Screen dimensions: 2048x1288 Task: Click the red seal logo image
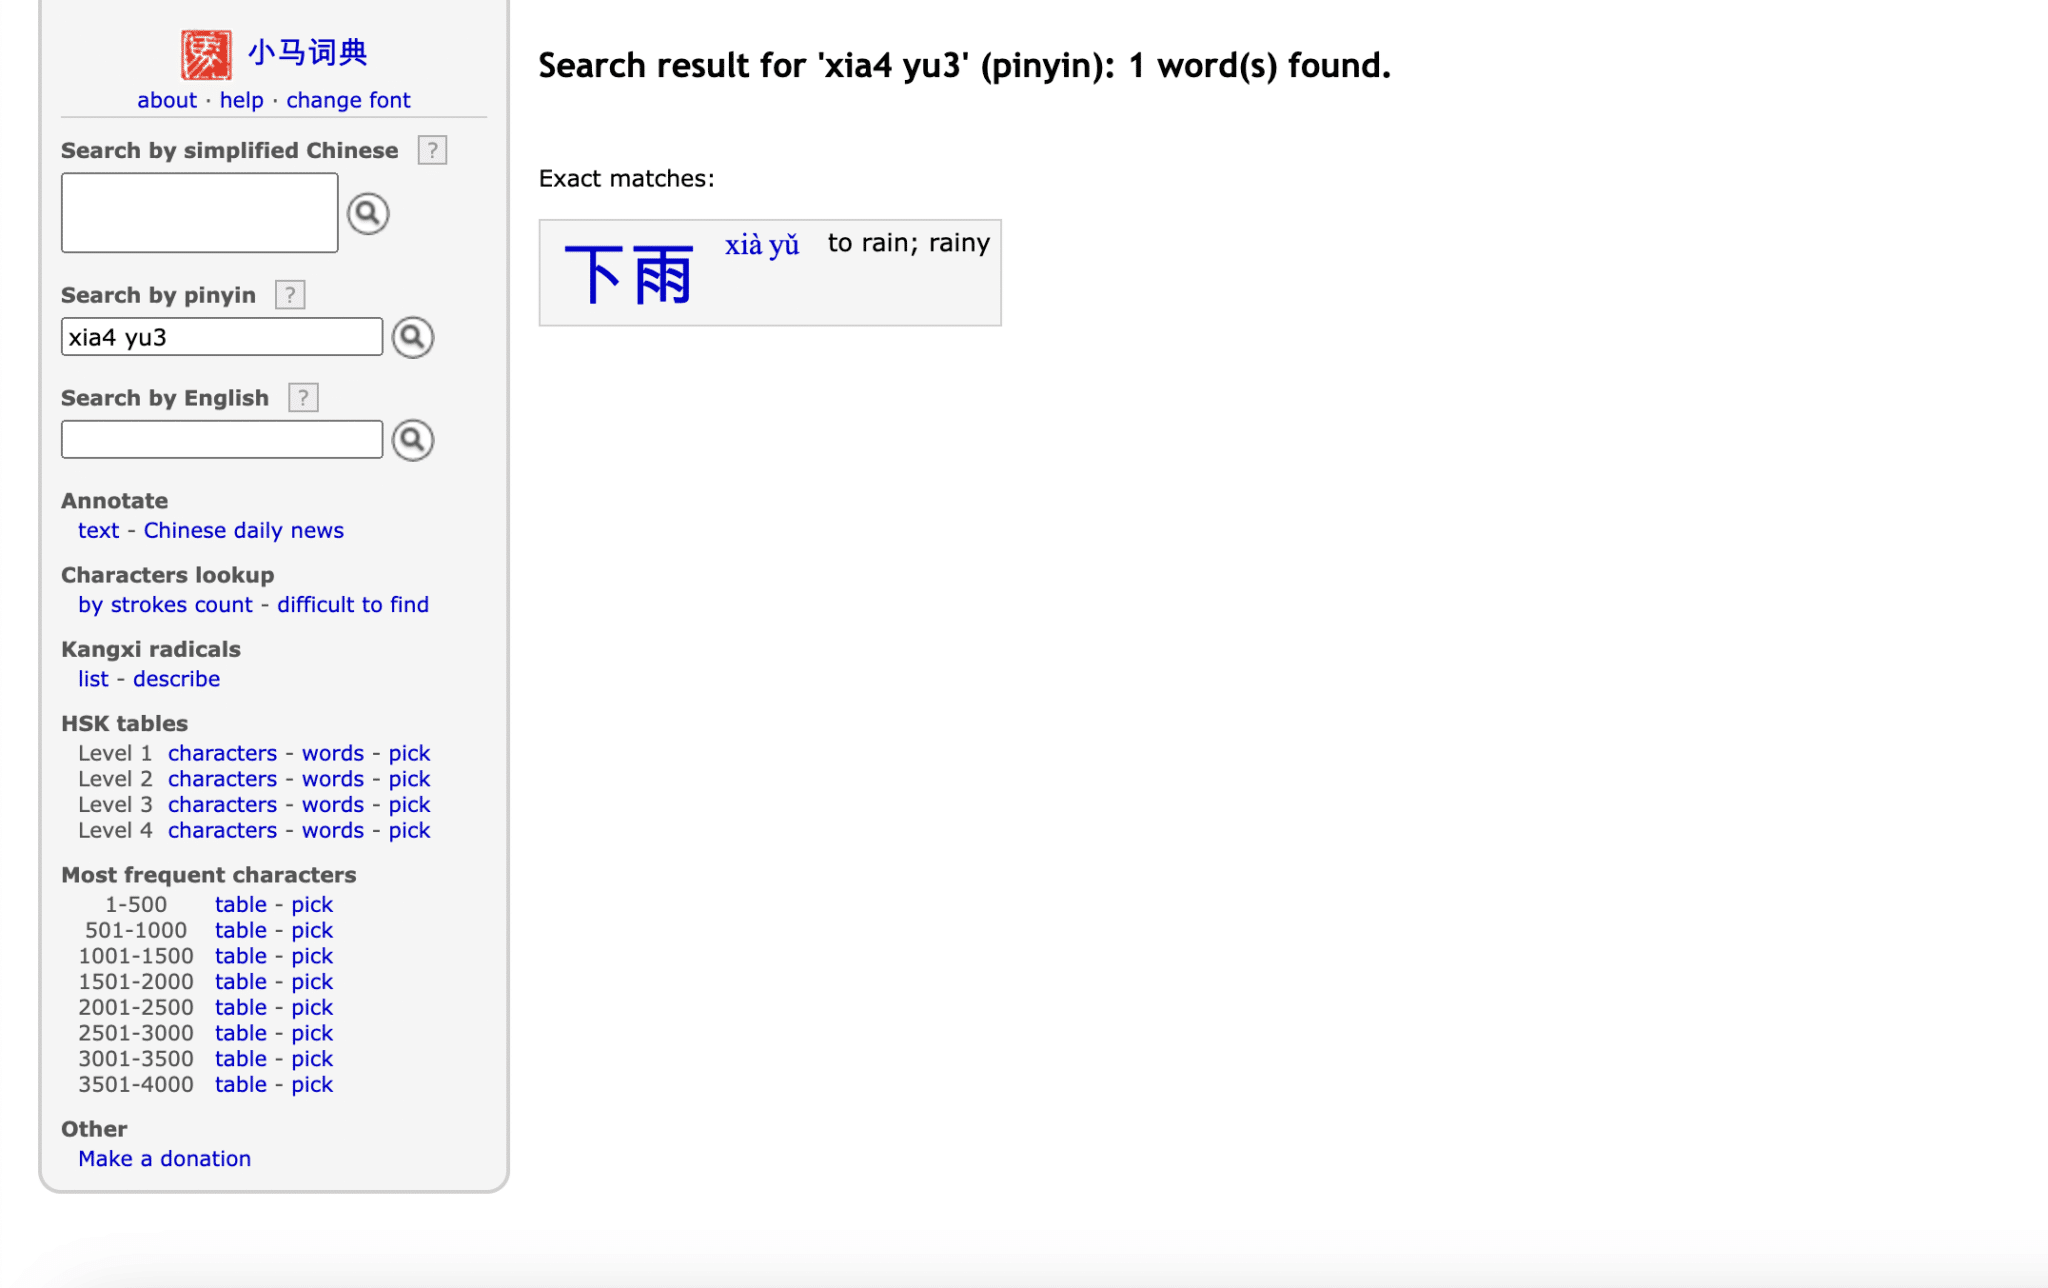(204, 52)
